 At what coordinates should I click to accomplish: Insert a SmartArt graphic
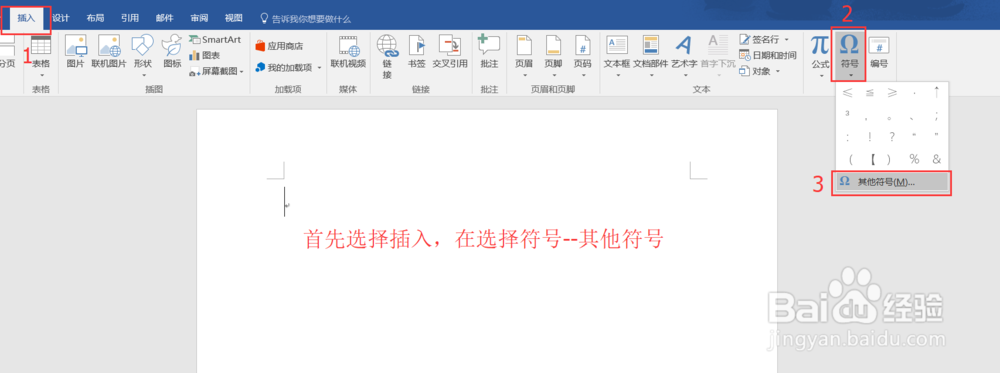click(x=215, y=40)
